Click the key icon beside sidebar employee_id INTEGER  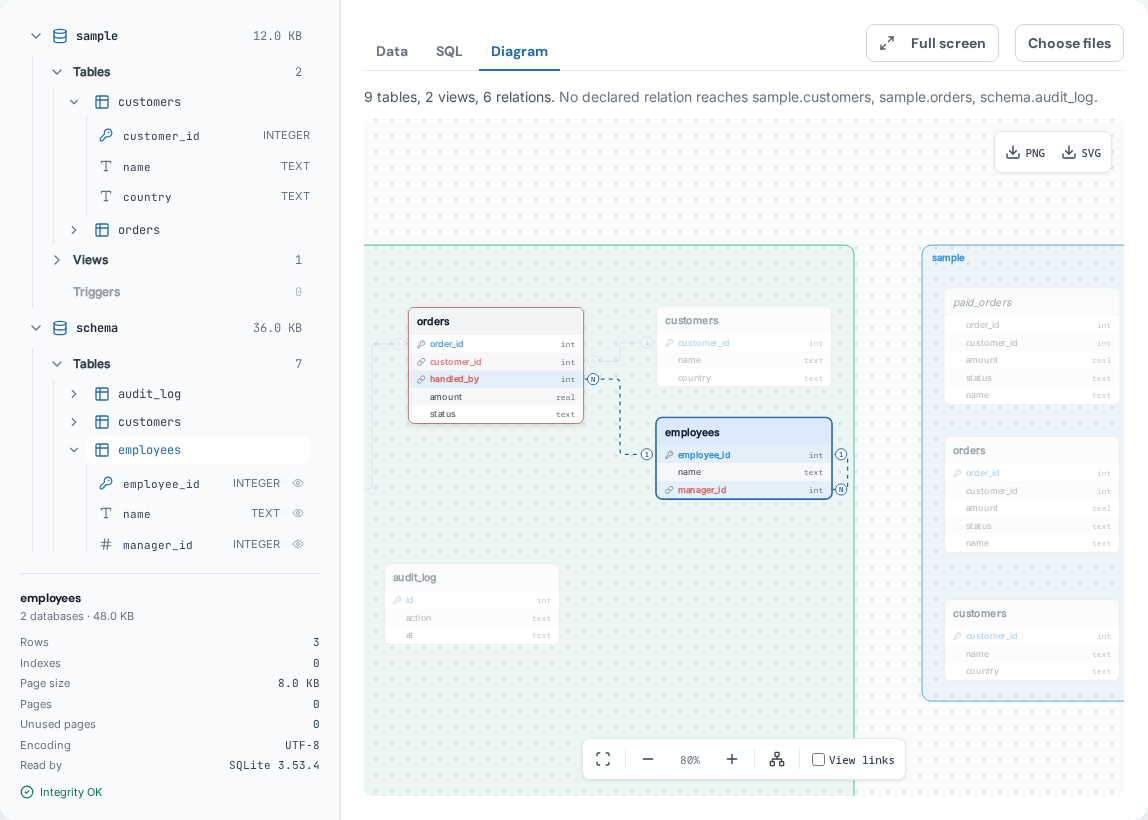click(106, 483)
